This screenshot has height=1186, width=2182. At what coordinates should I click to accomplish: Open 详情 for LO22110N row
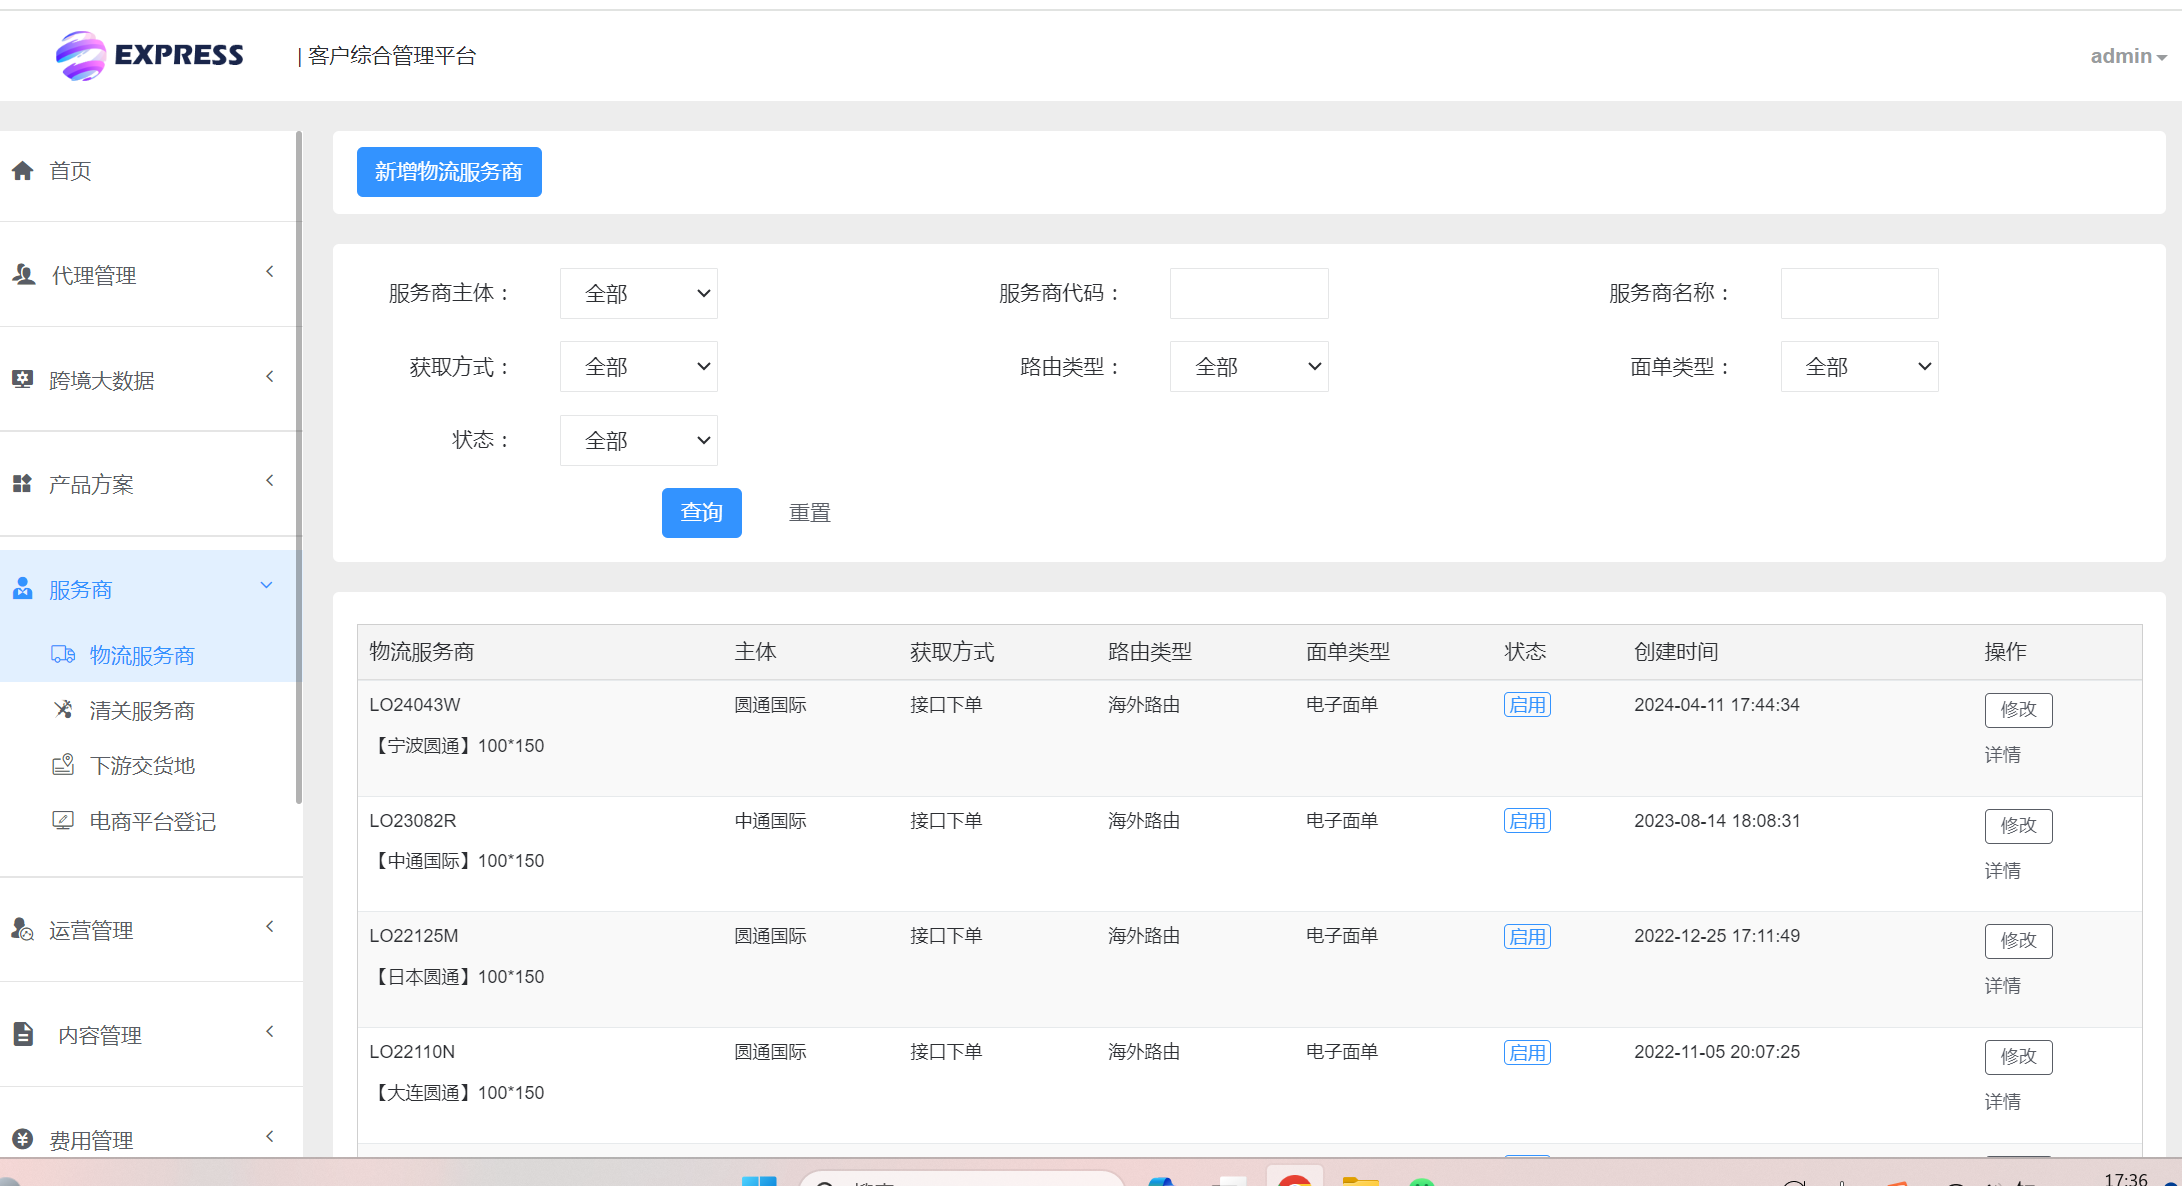pos(2002,1102)
